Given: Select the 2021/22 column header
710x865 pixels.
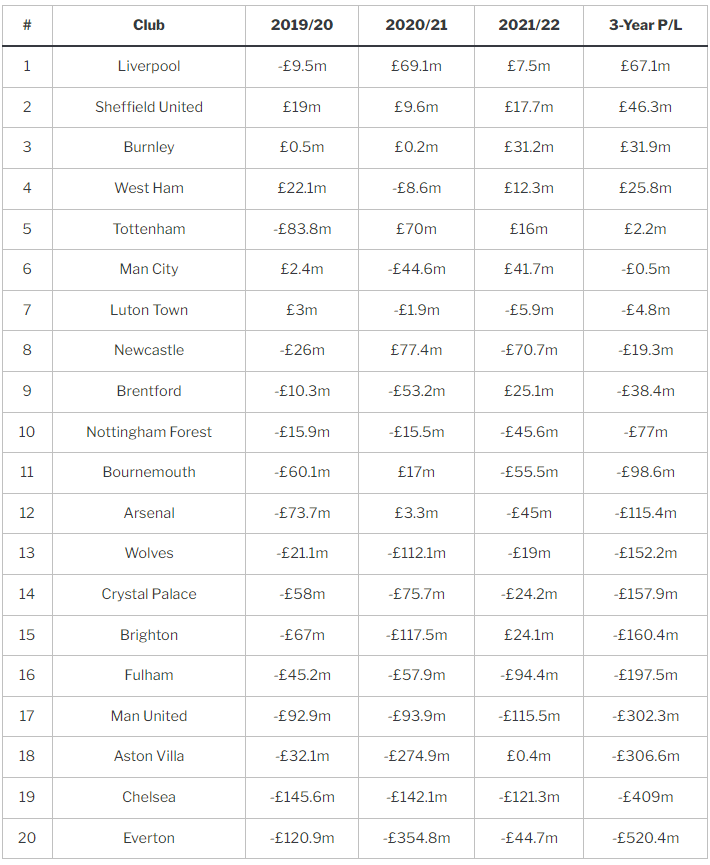Looking at the screenshot, I should coord(529,25).
